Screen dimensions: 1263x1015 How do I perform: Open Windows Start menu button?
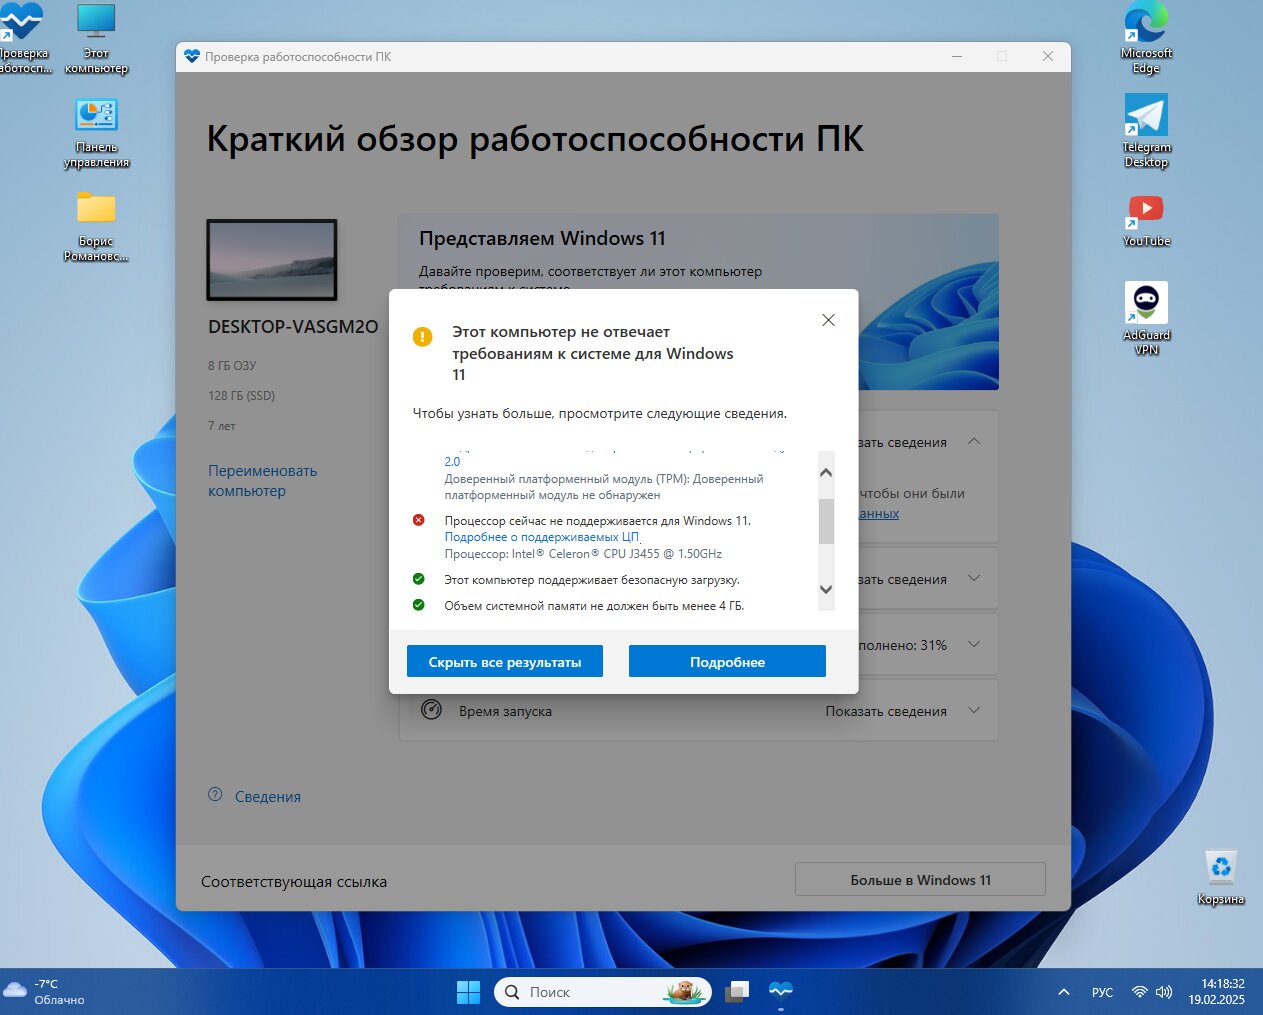468,992
